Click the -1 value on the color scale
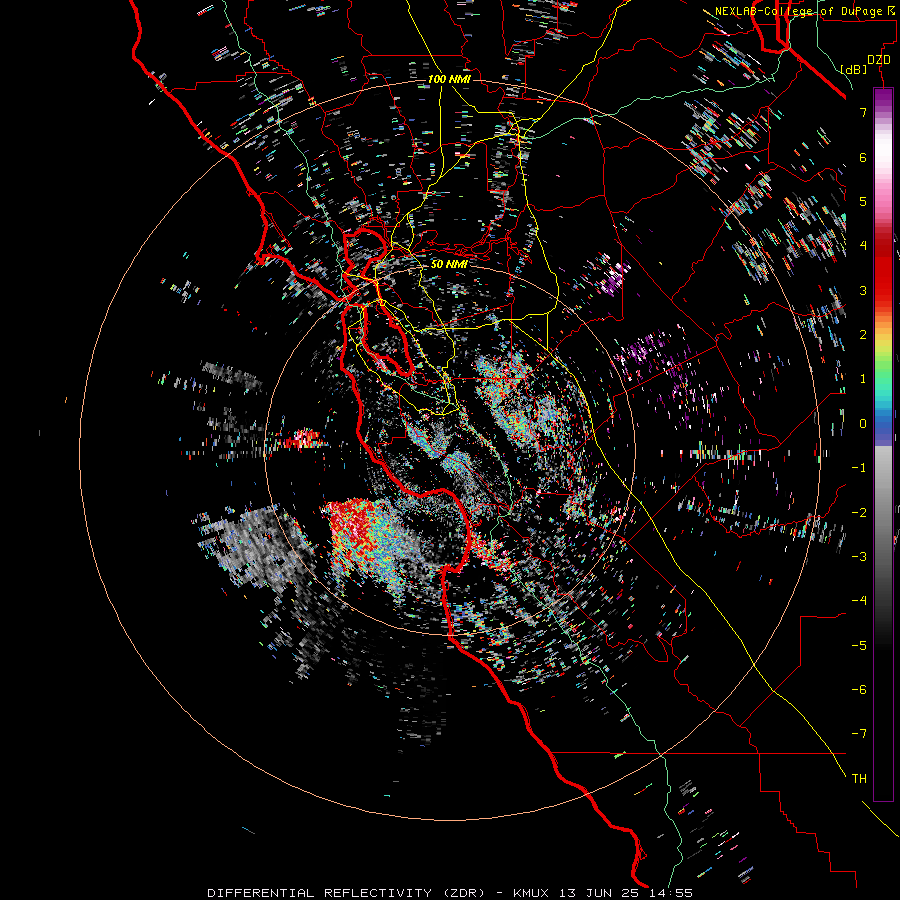 pos(859,468)
